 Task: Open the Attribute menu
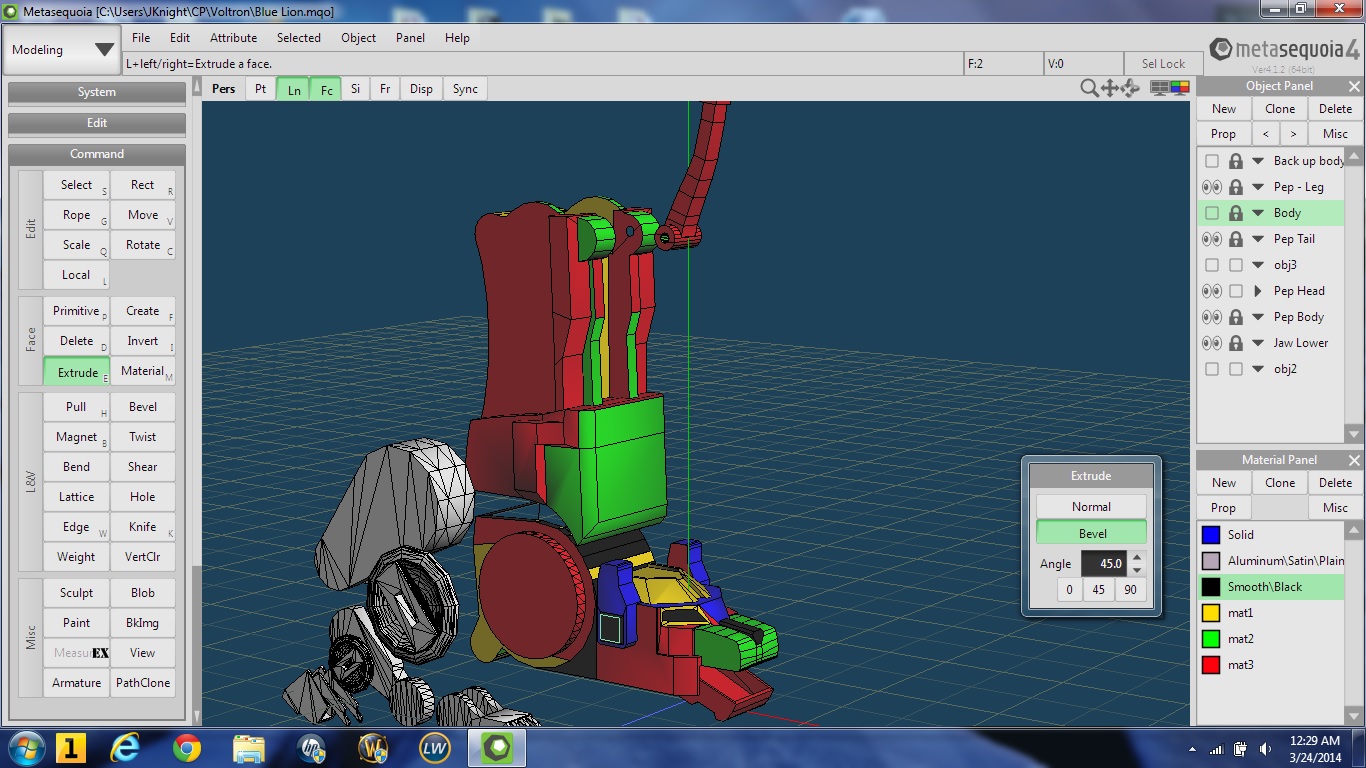(x=234, y=38)
